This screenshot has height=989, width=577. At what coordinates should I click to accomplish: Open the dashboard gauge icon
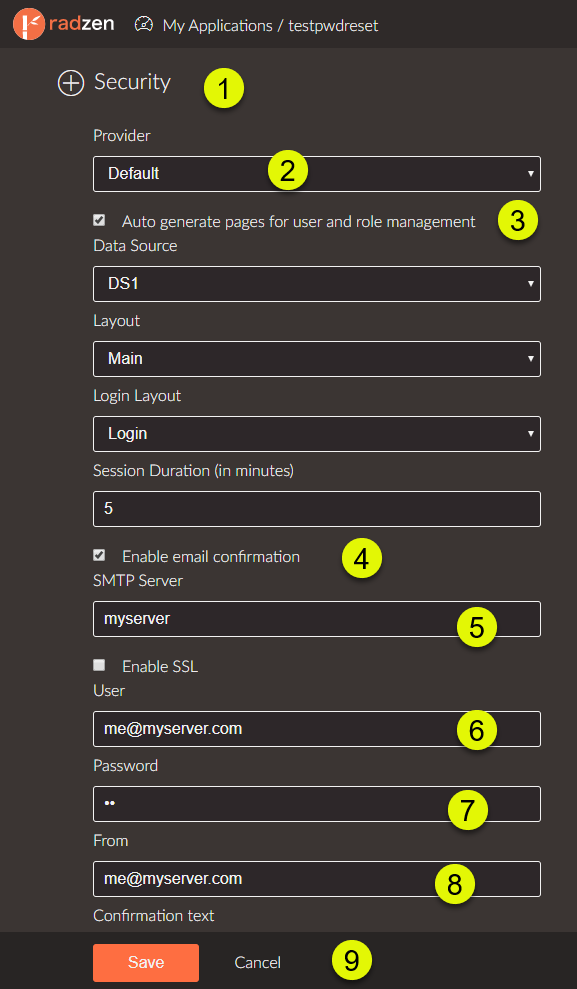point(144,25)
